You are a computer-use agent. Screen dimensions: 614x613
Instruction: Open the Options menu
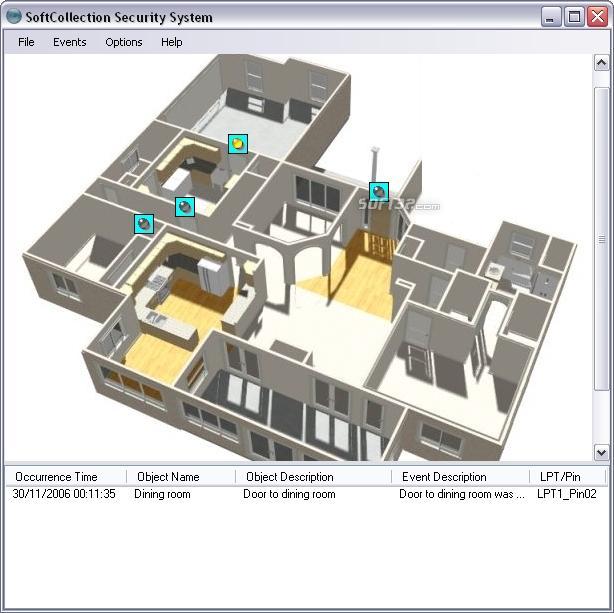tap(124, 42)
